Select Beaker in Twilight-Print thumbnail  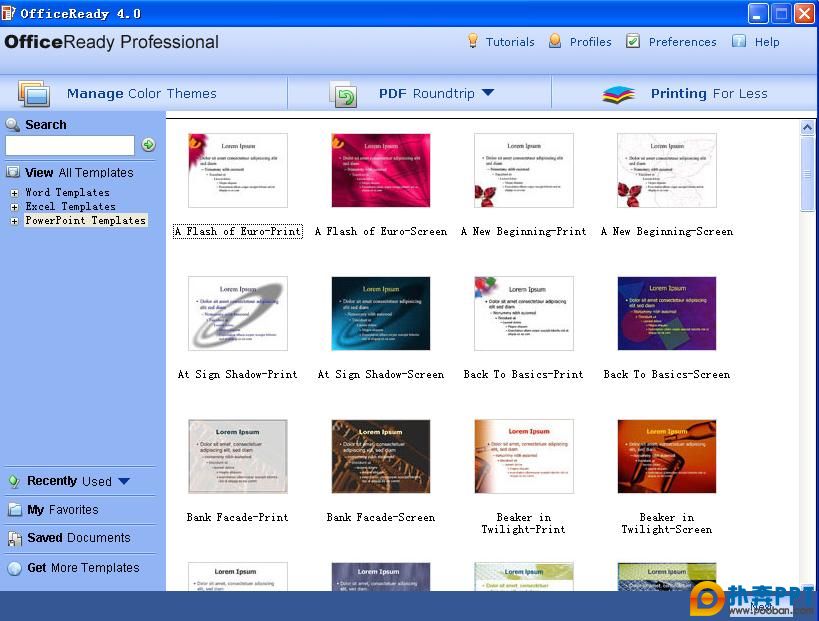tap(524, 456)
